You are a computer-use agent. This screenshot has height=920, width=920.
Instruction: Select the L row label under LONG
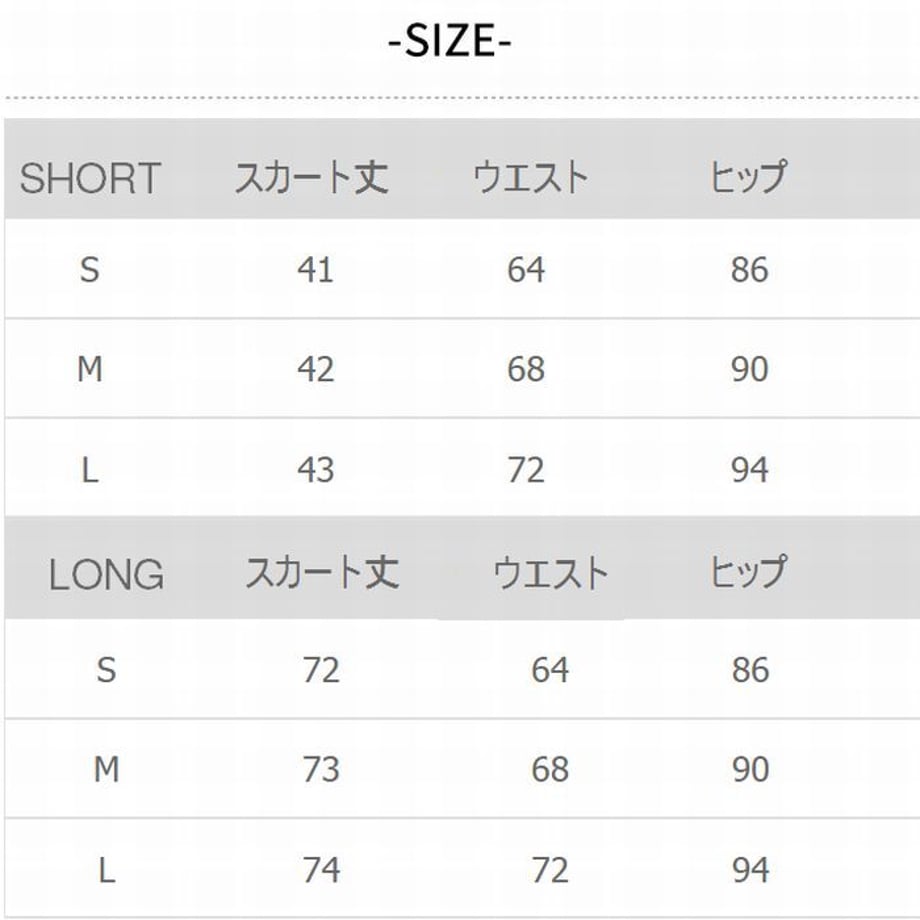[x=106, y=870]
